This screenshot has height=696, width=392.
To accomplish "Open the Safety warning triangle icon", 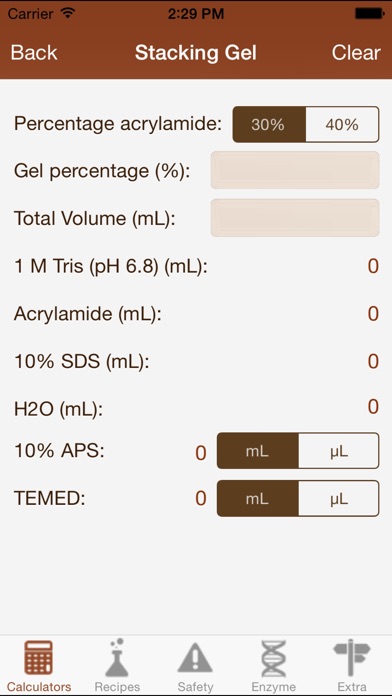I will [x=195, y=658].
